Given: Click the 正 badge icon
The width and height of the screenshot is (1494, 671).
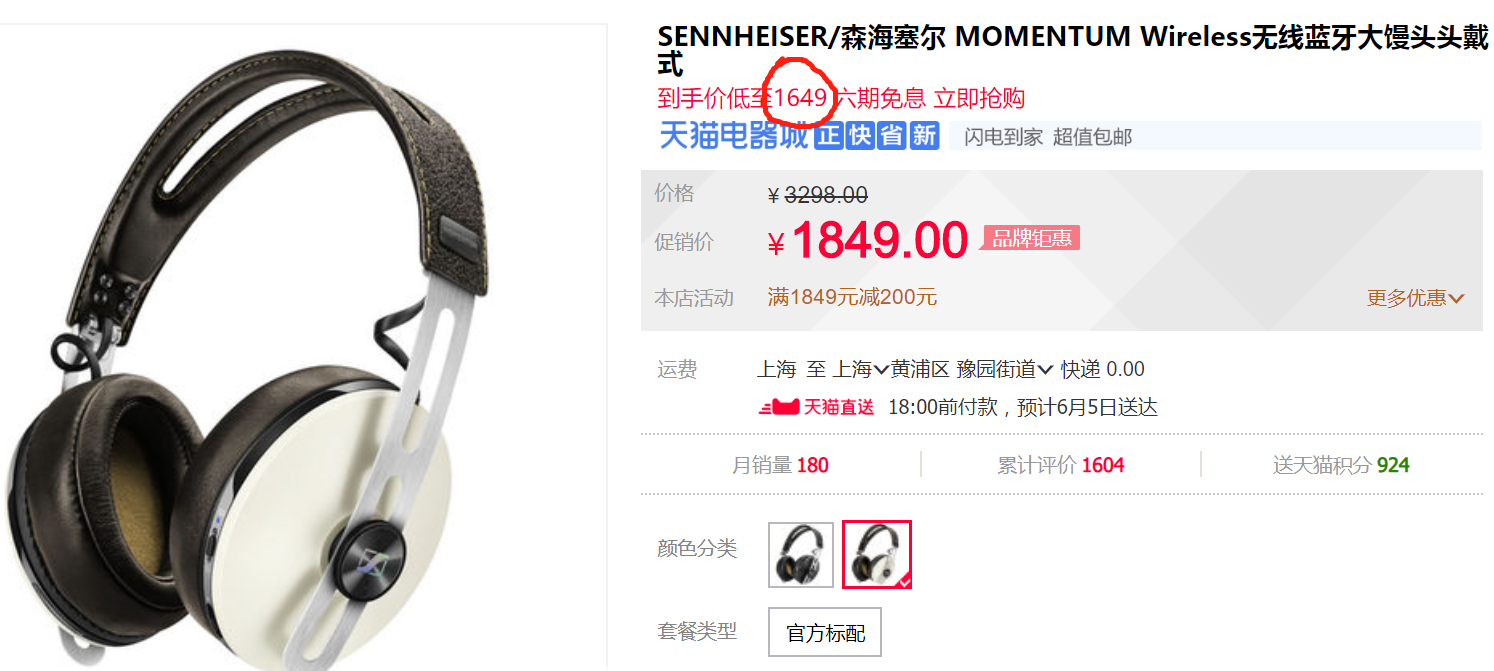Looking at the screenshot, I should pos(828,136).
